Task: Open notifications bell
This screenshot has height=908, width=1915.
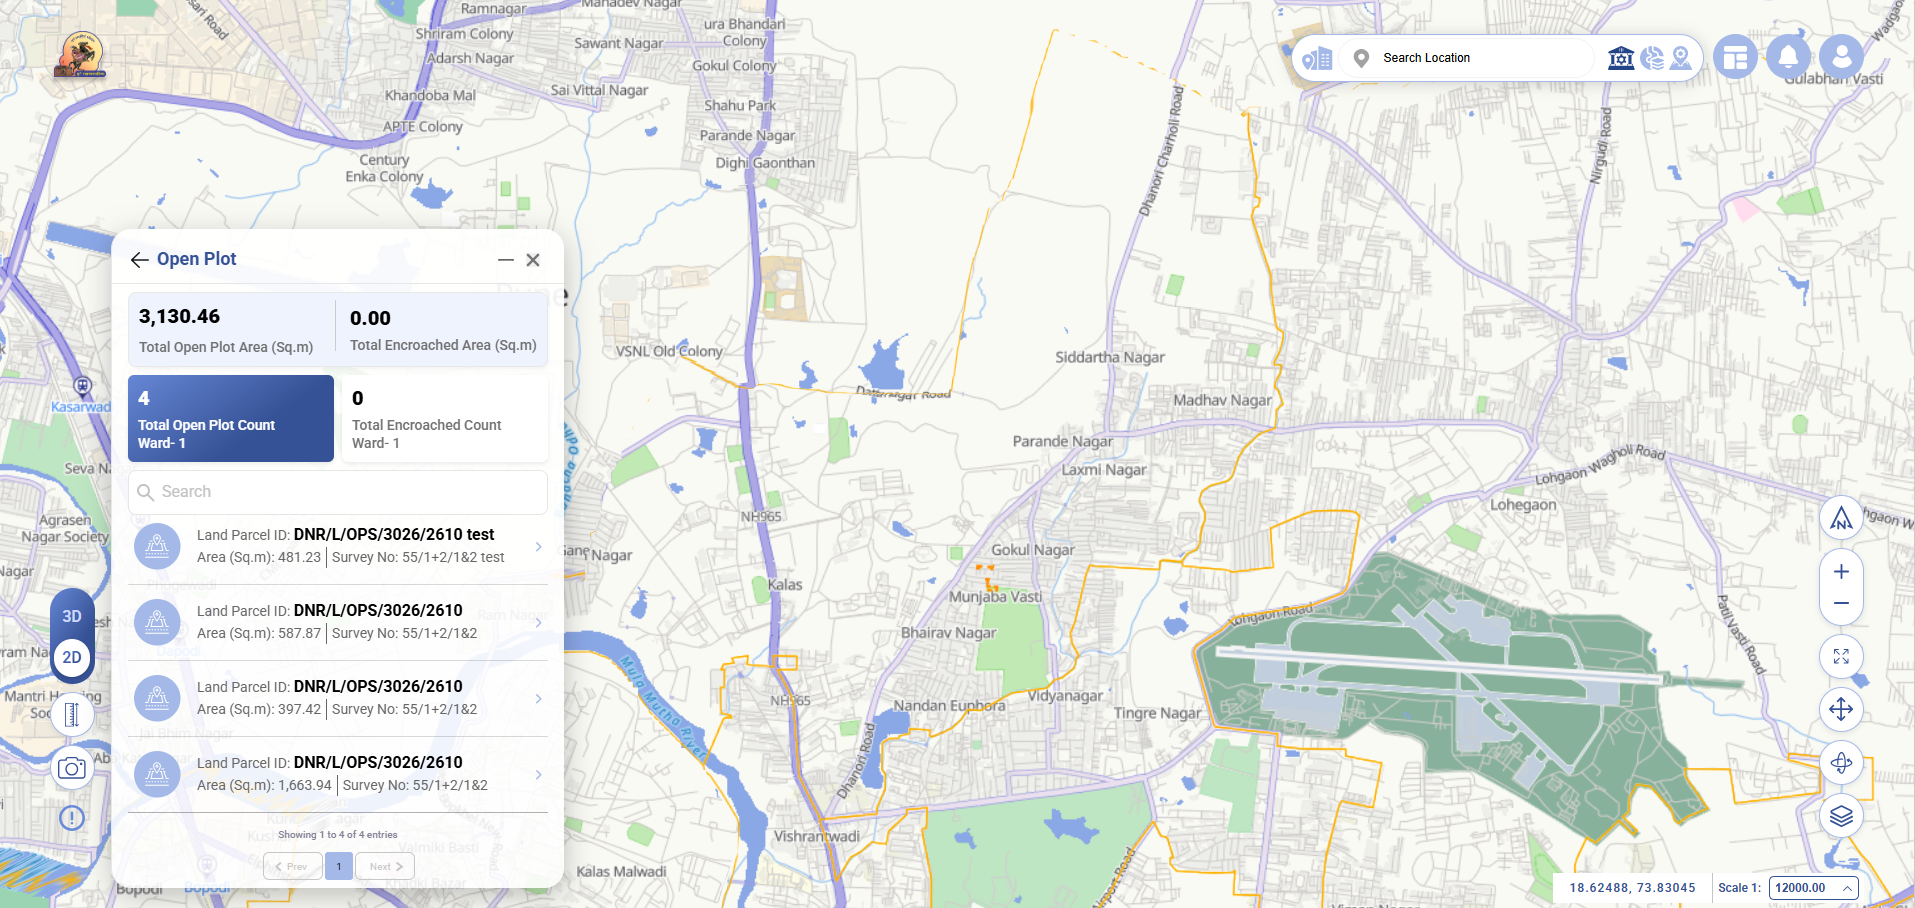Action: coord(1788,57)
